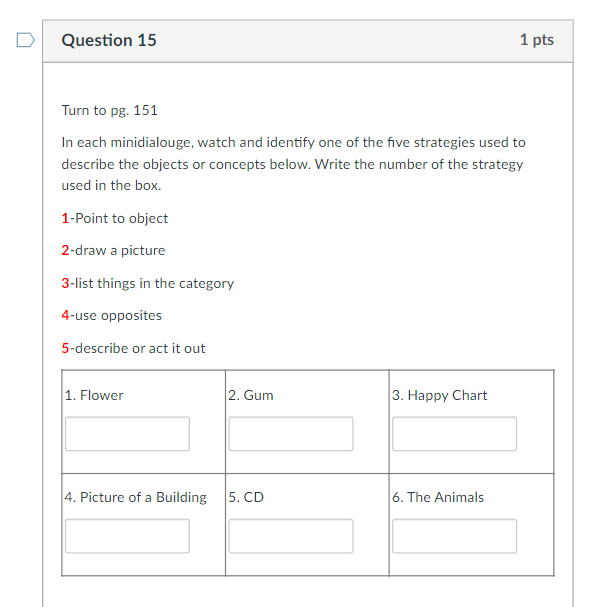The width and height of the screenshot is (607, 607).
Task: Click the answer box under Flower
Action: [x=127, y=434]
